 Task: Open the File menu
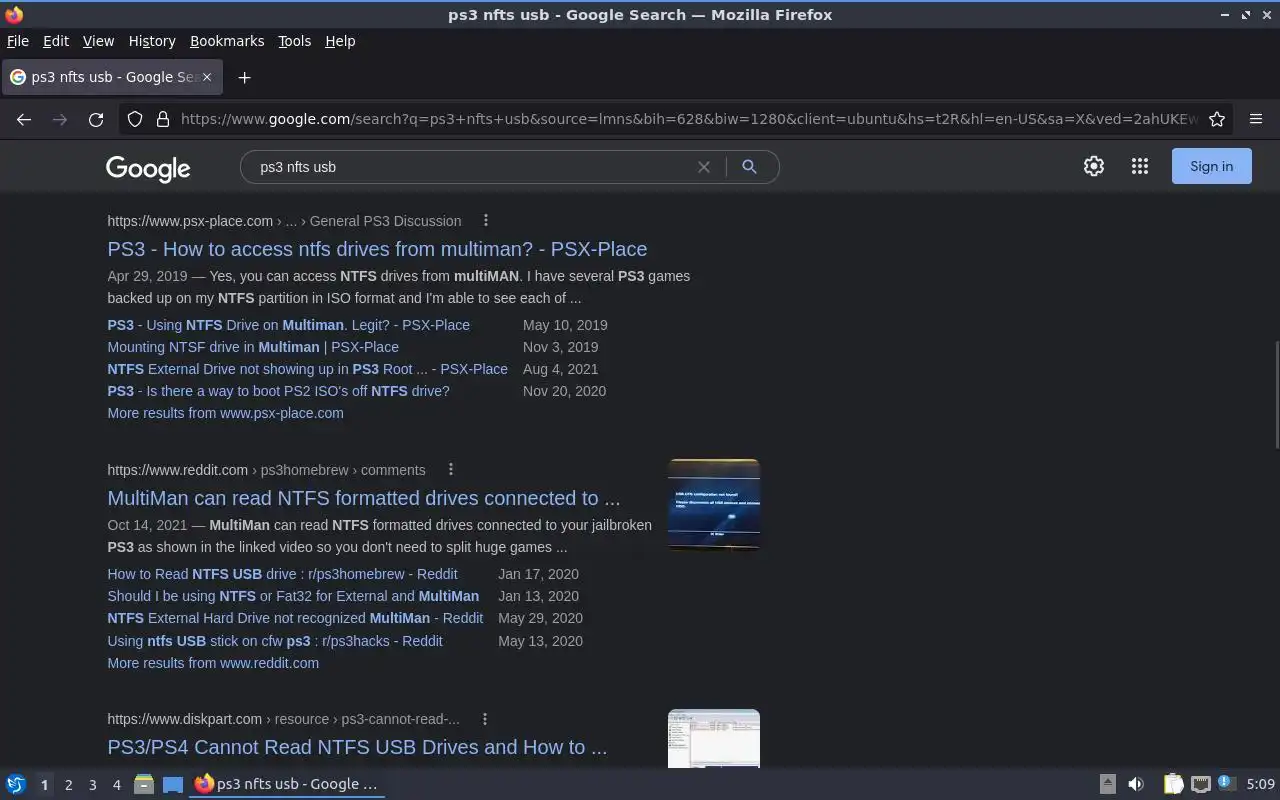(18, 41)
